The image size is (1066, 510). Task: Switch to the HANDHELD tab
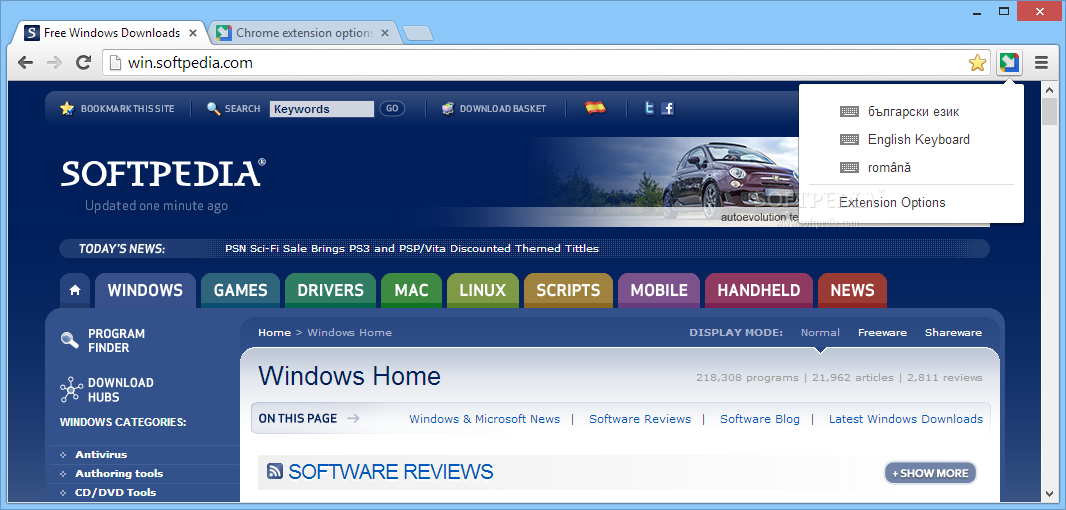coord(759,290)
